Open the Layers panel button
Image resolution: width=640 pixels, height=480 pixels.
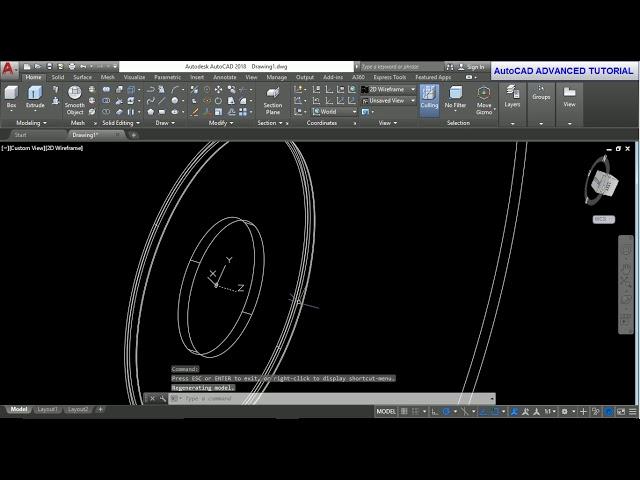512,96
